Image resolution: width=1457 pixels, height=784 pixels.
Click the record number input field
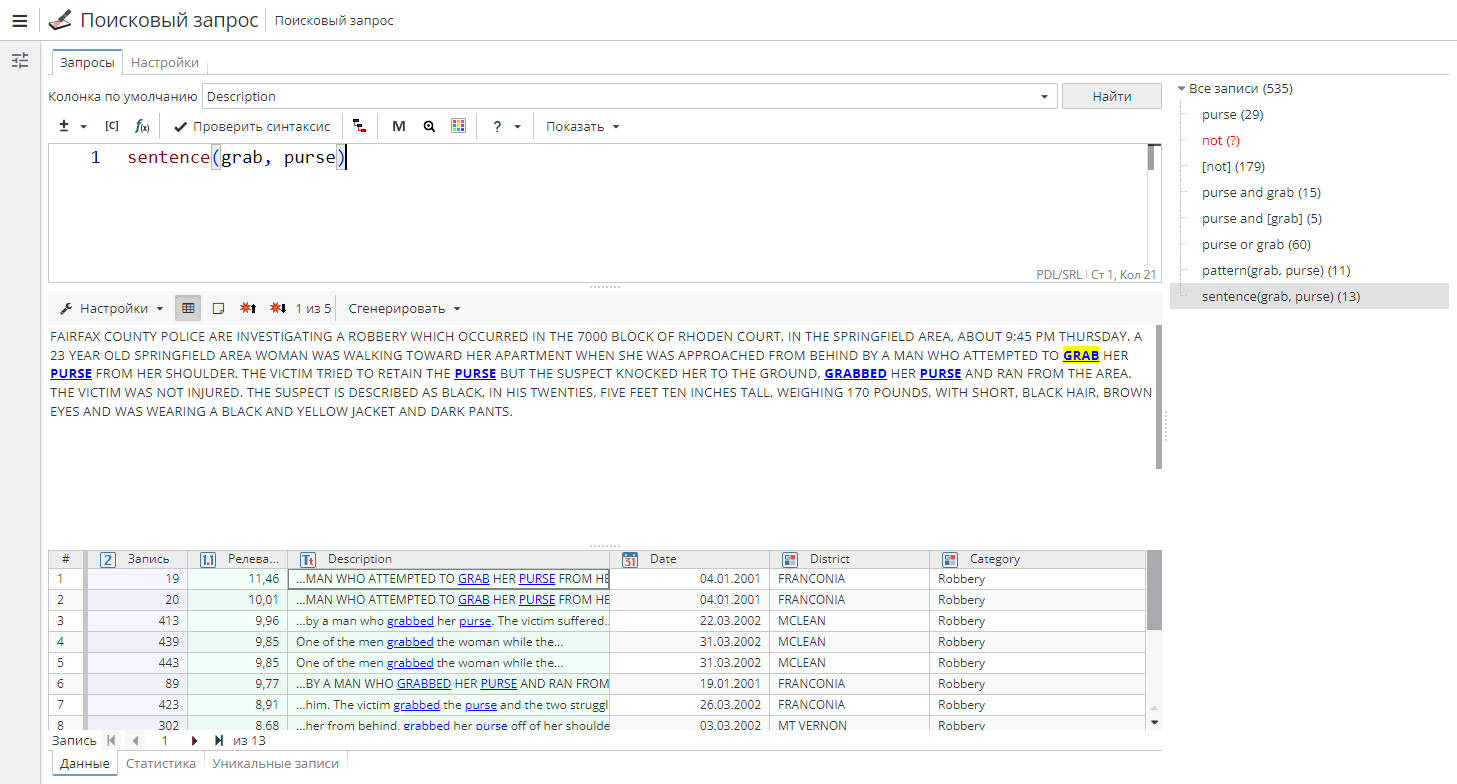(x=165, y=741)
